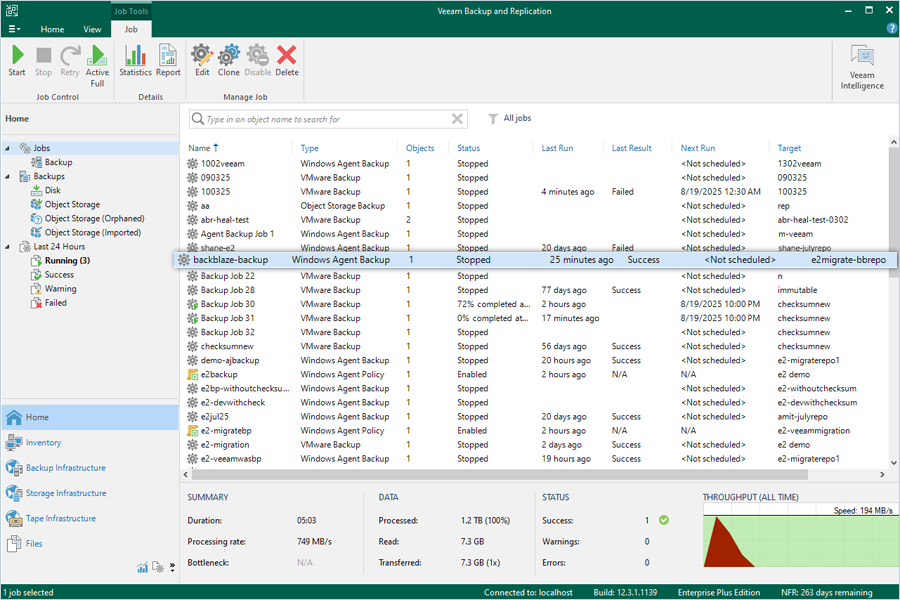Open job Statistics
Screen dimensions: 900x600
pyautogui.click(x=135, y=61)
